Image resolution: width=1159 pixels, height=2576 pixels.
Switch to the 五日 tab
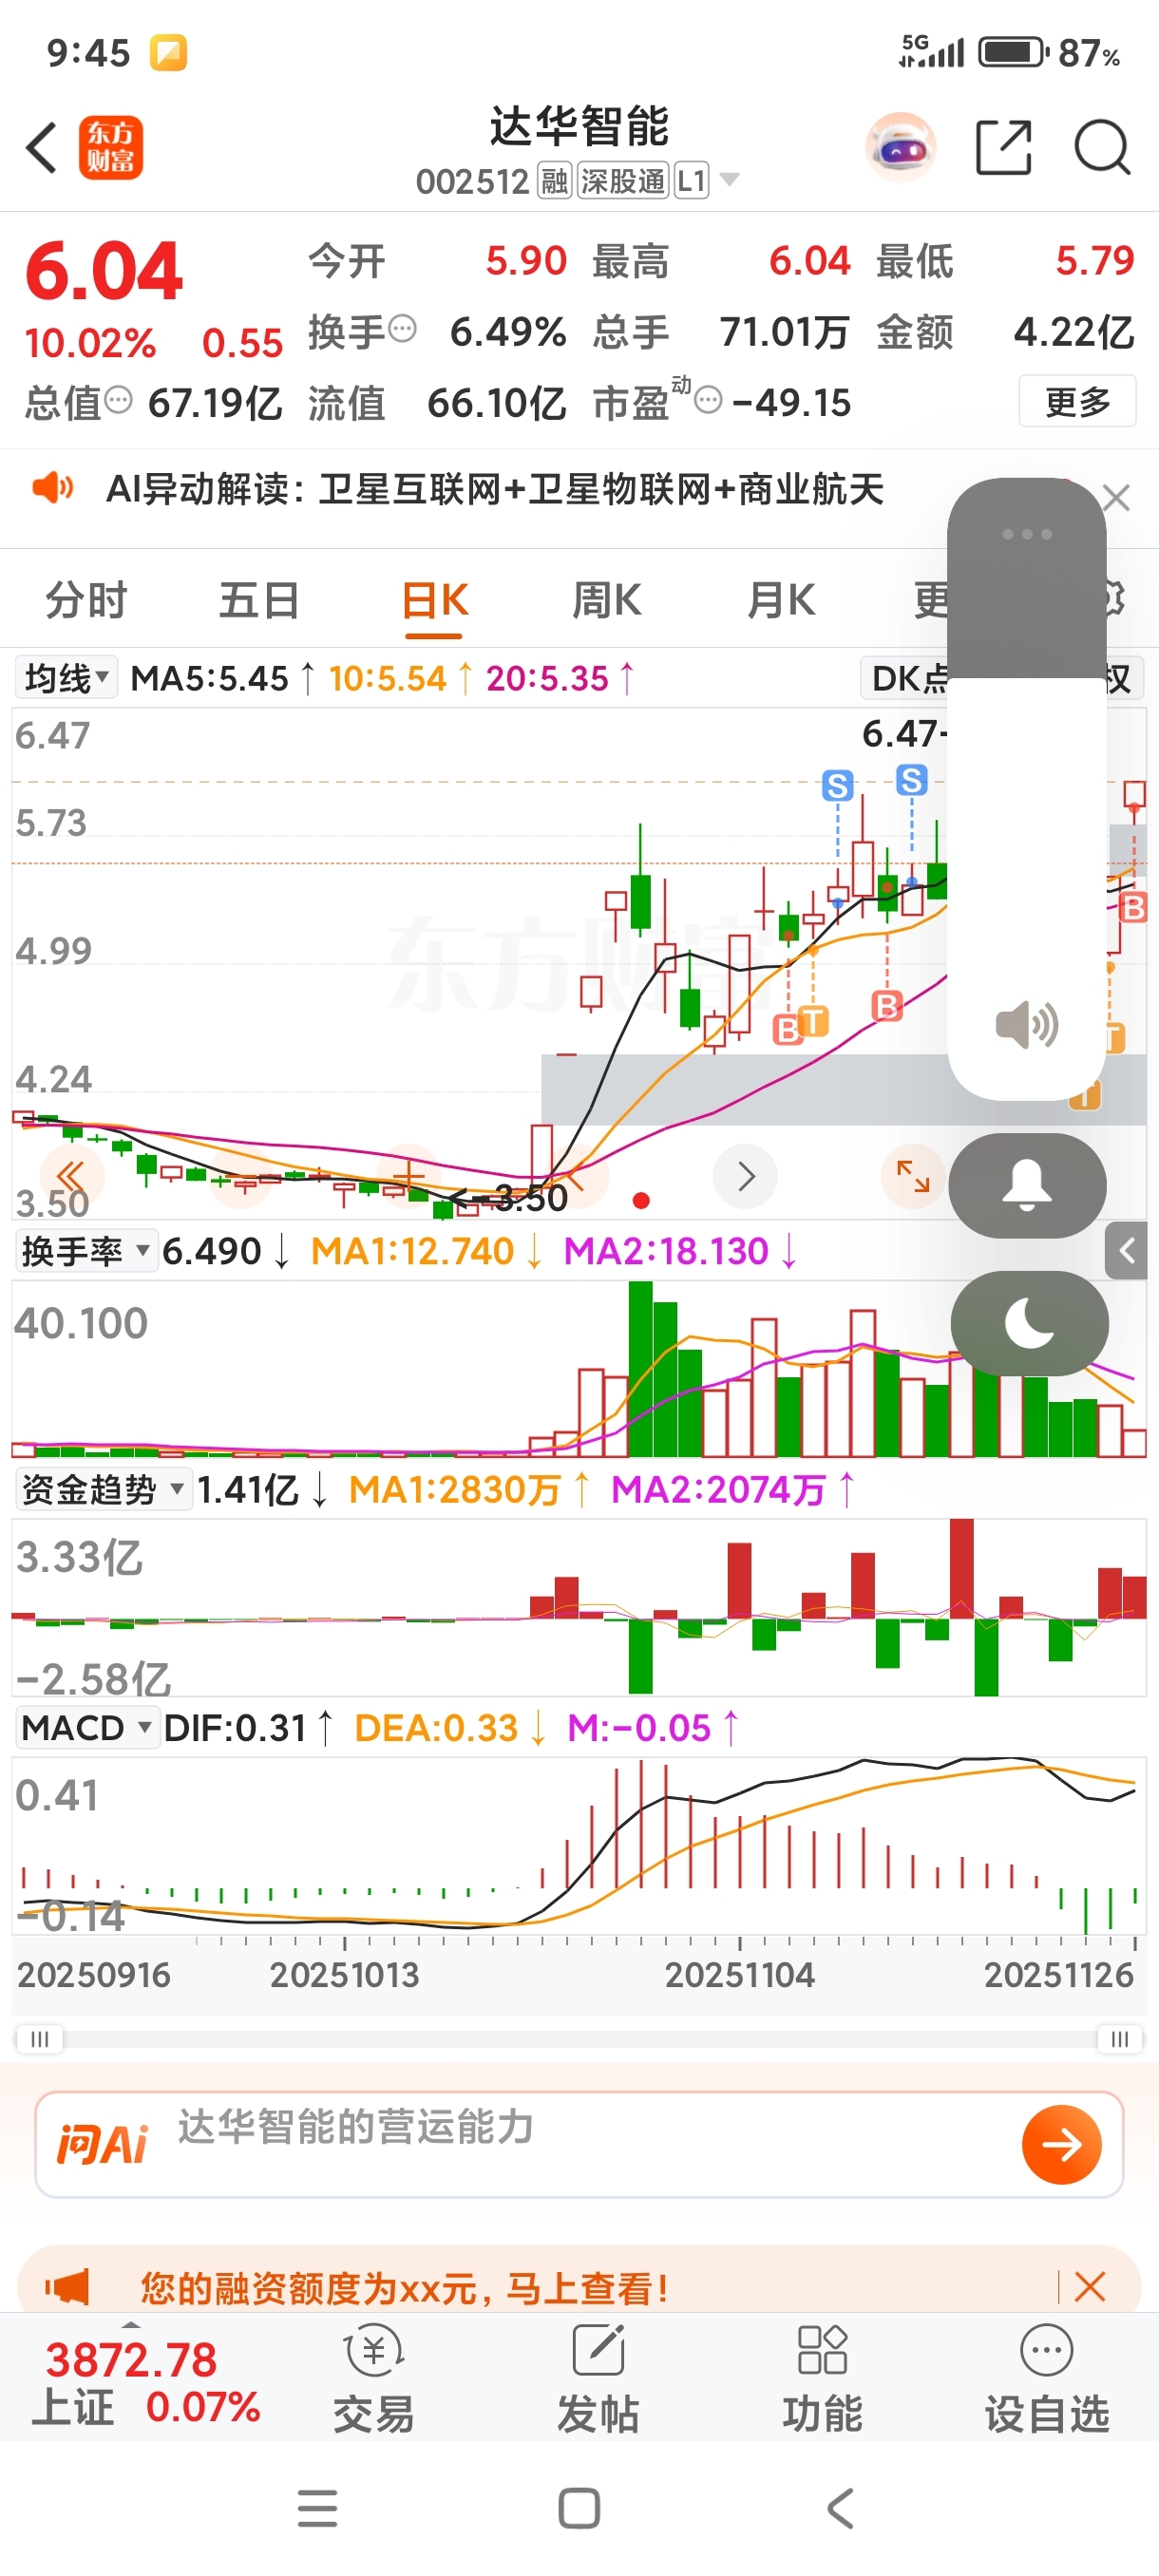tap(259, 601)
